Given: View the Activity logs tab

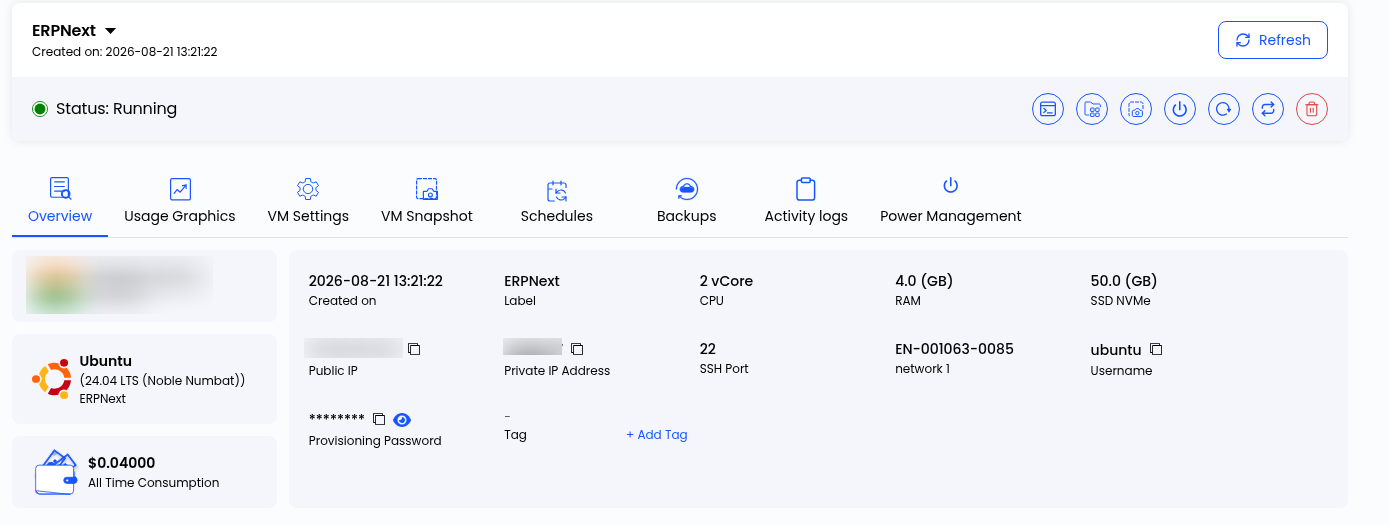Looking at the screenshot, I should (x=806, y=201).
